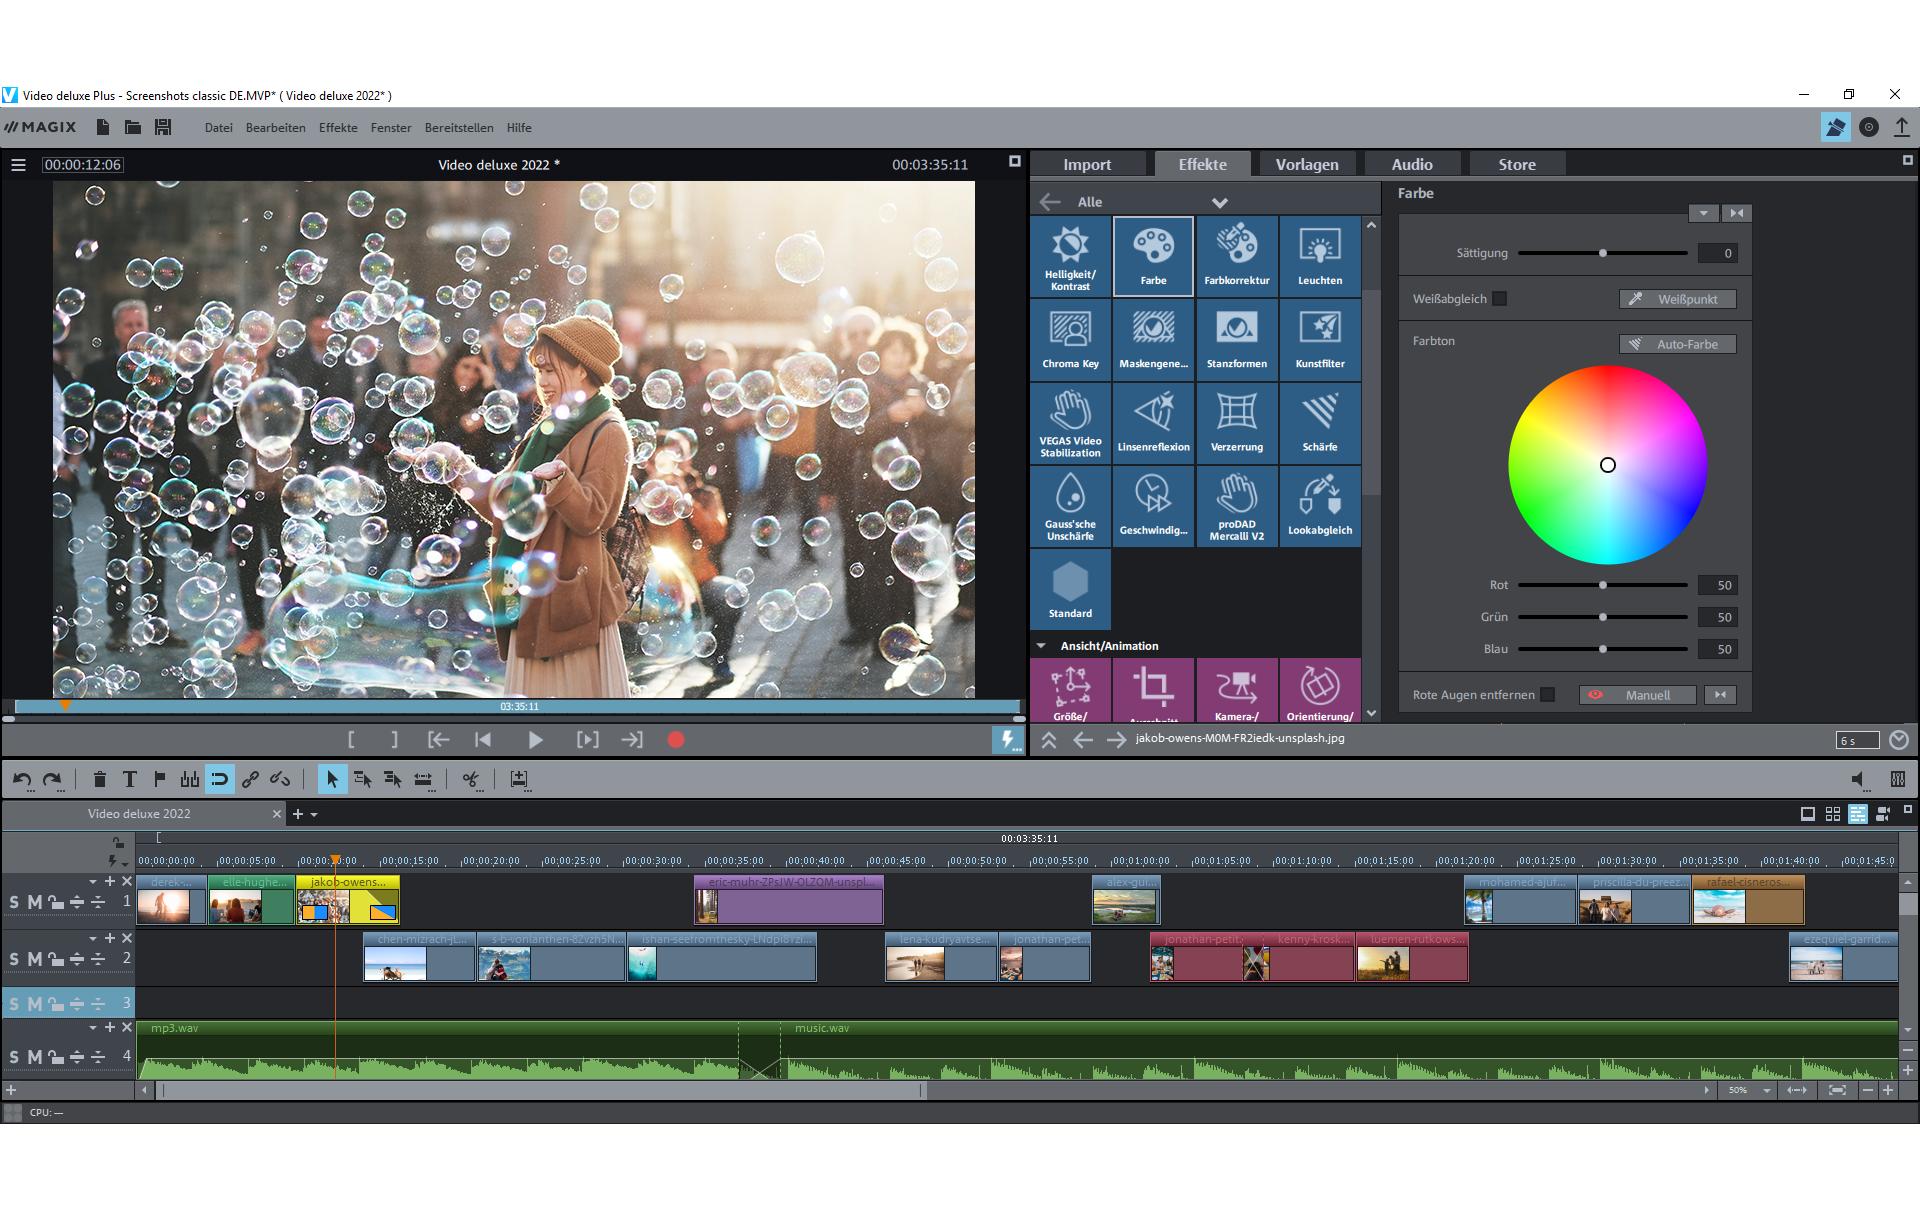Collapse the Ansicht/Animation section
Image resolution: width=1920 pixels, height=1208 pixels.
click(1041, 646)
